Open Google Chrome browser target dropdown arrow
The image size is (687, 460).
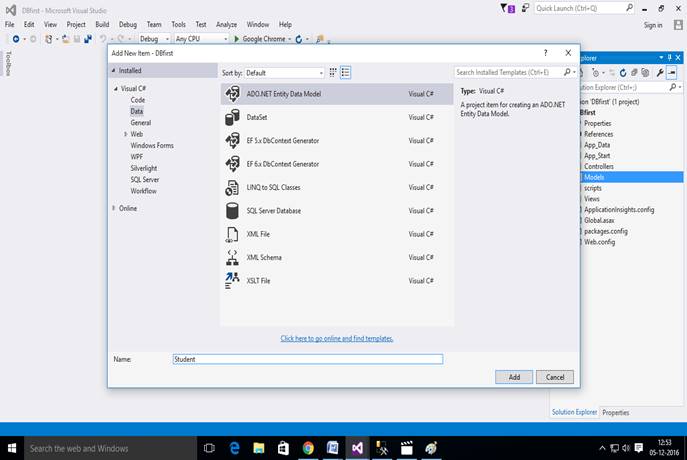(x=290, y=39)
